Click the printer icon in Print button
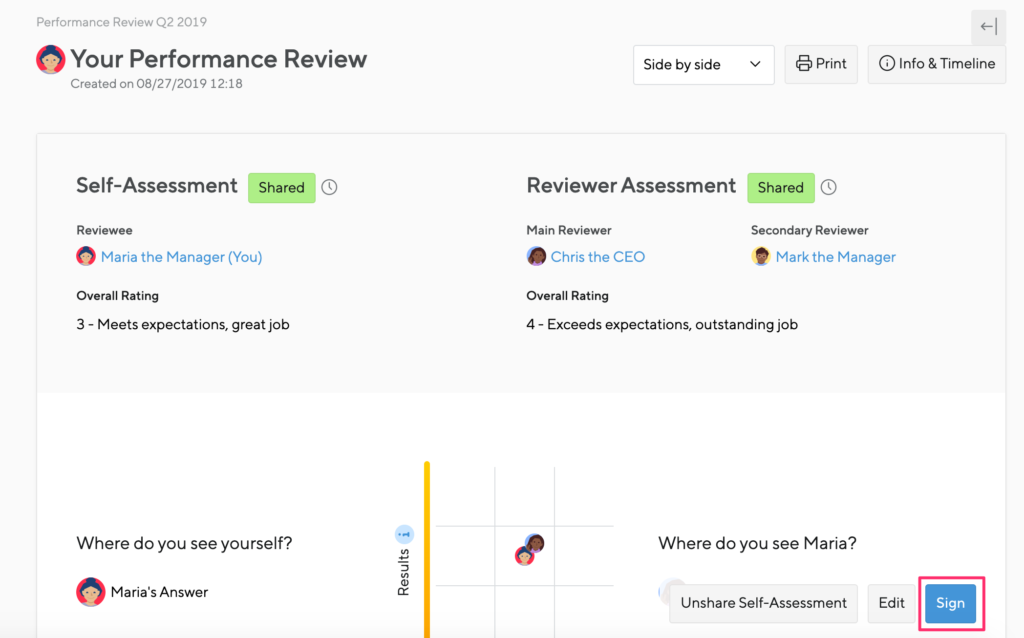 pyautogui.click(x=804, y=63)
